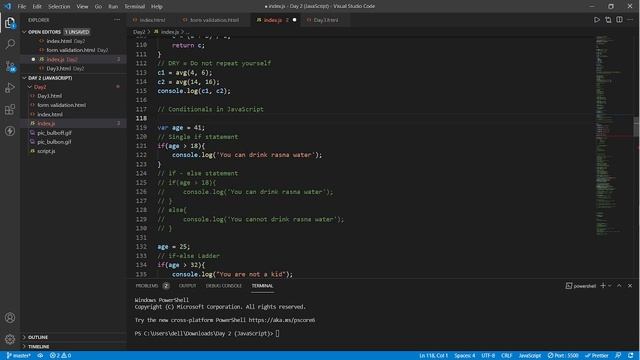
Task: Select the powershell terminal selector
Action: pos(580,286)
